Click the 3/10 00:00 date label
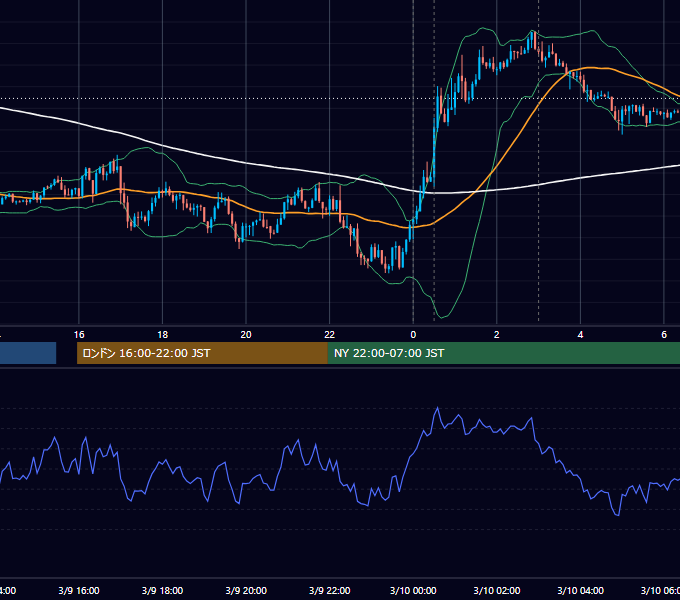This screenshot has height=600, width=680. pyautogui.click(x=413, y=590)
